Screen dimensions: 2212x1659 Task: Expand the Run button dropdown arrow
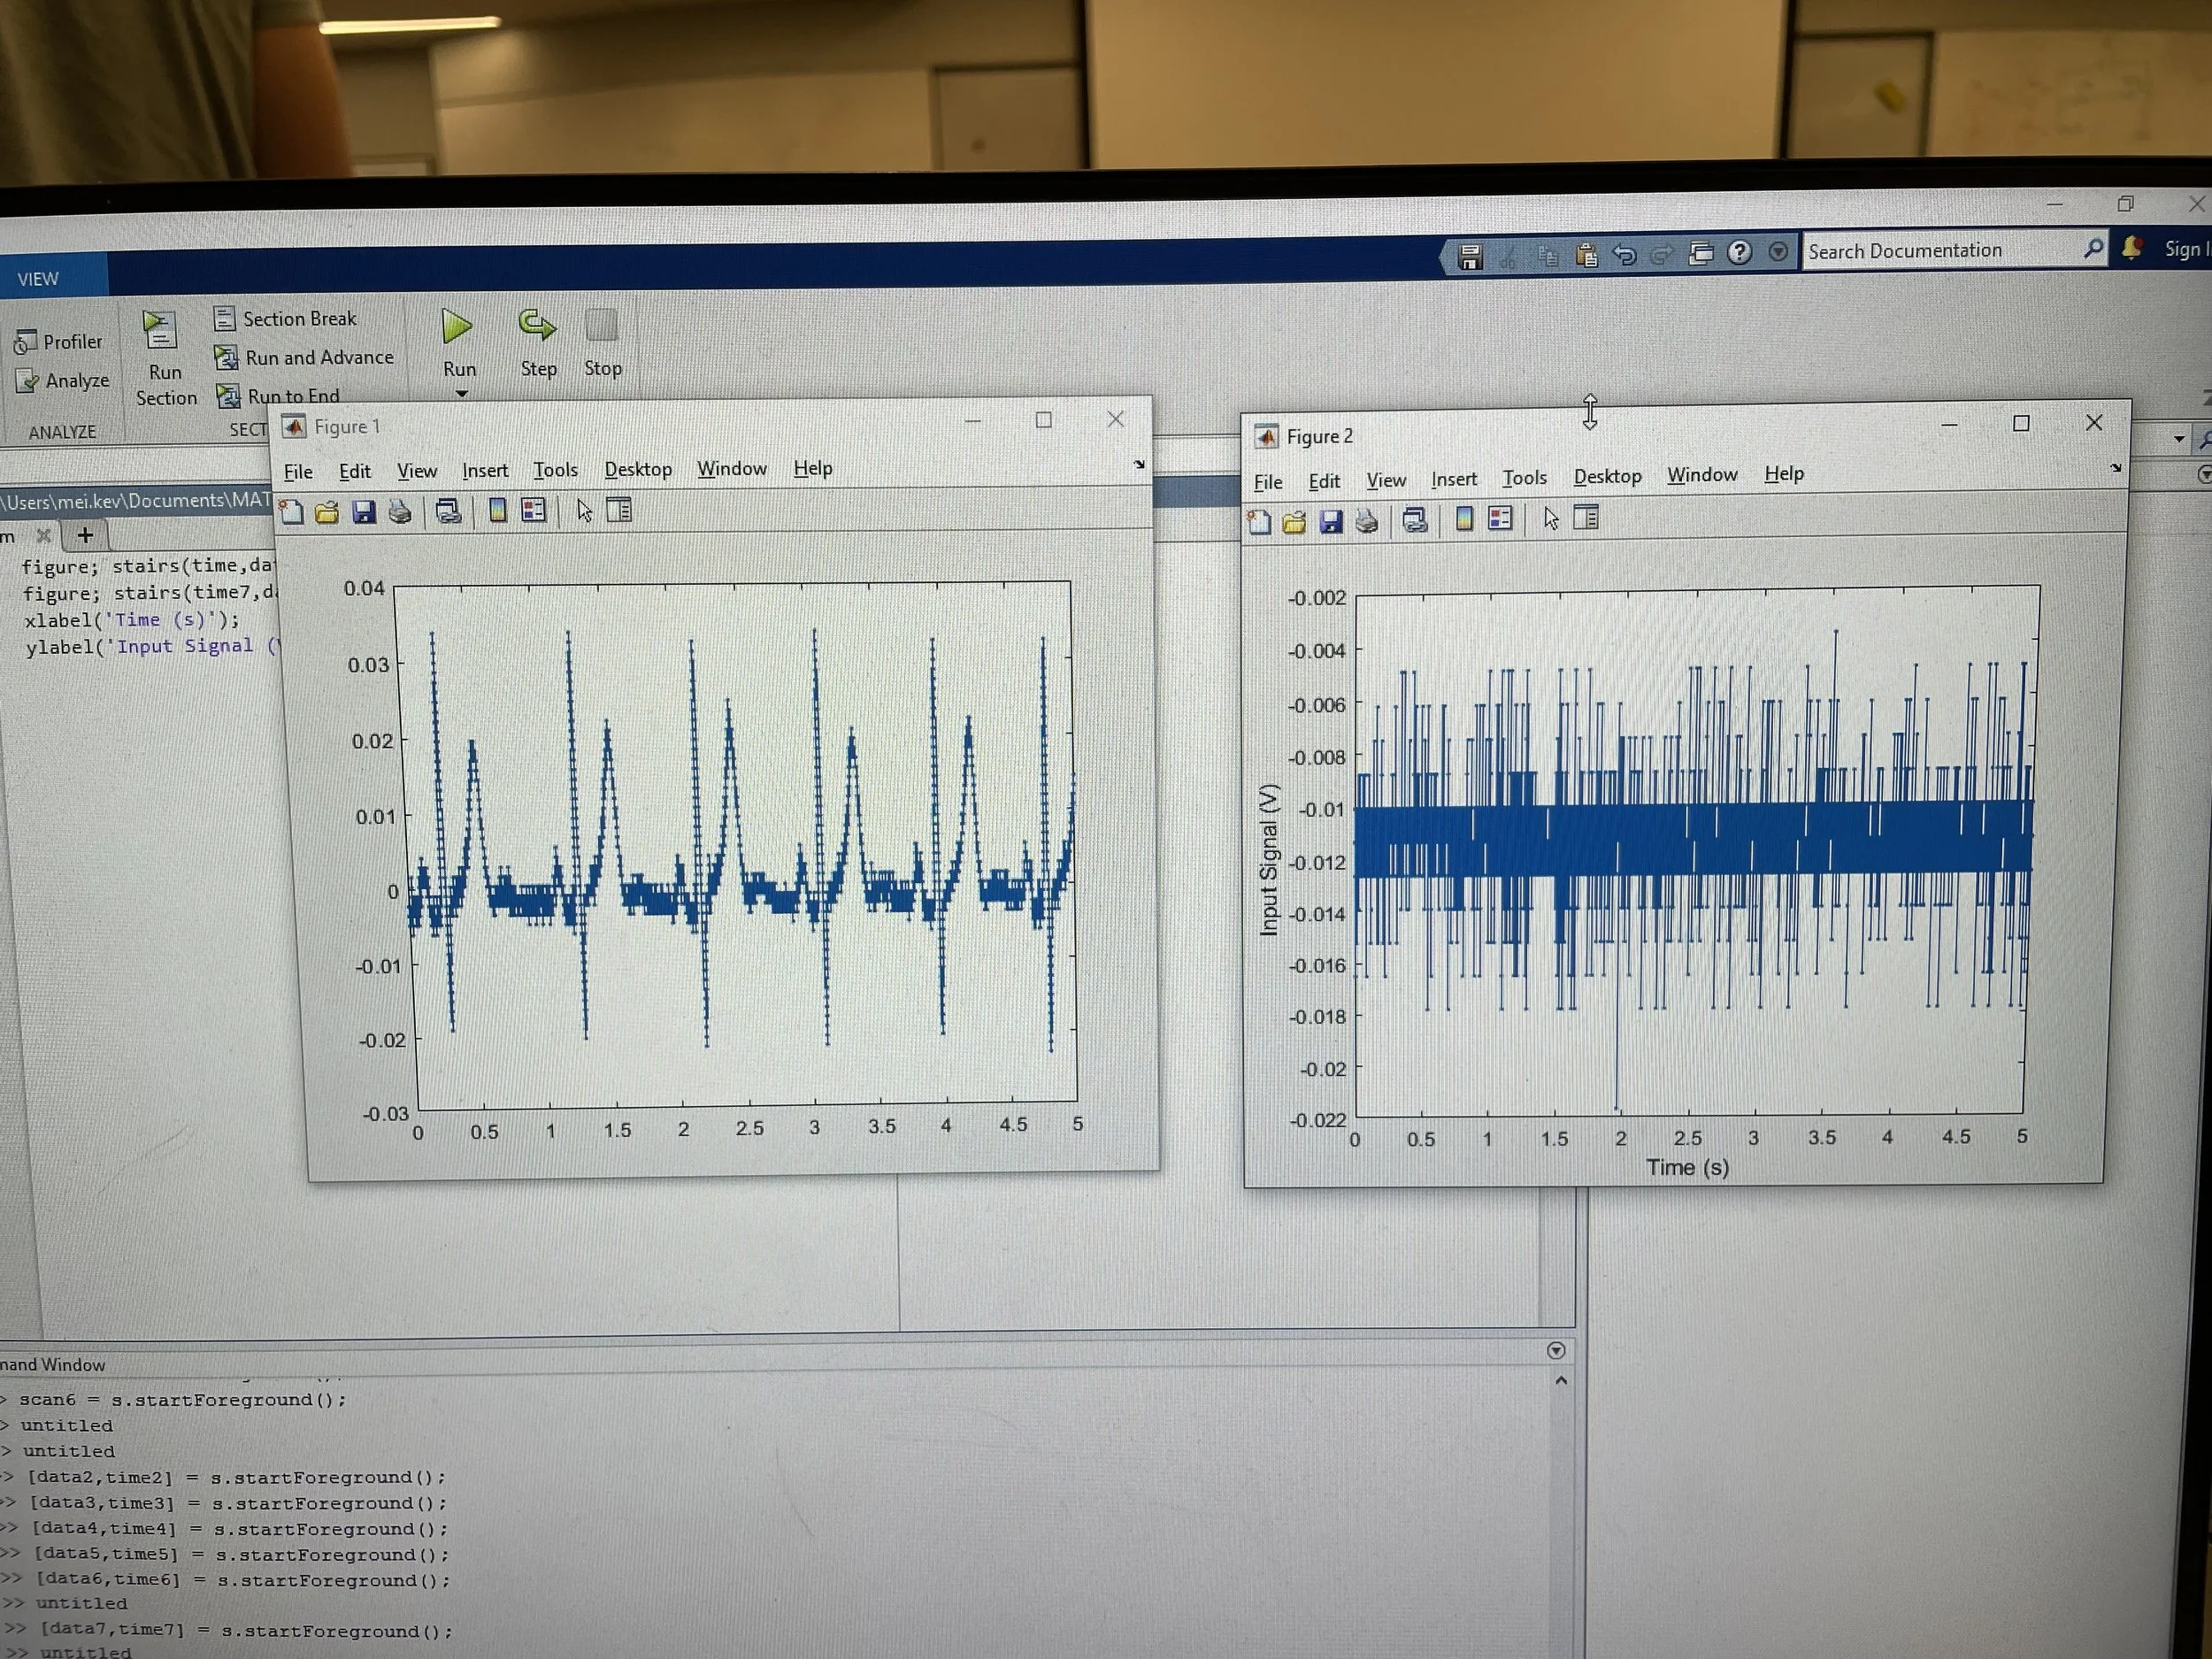coord(461,394)
